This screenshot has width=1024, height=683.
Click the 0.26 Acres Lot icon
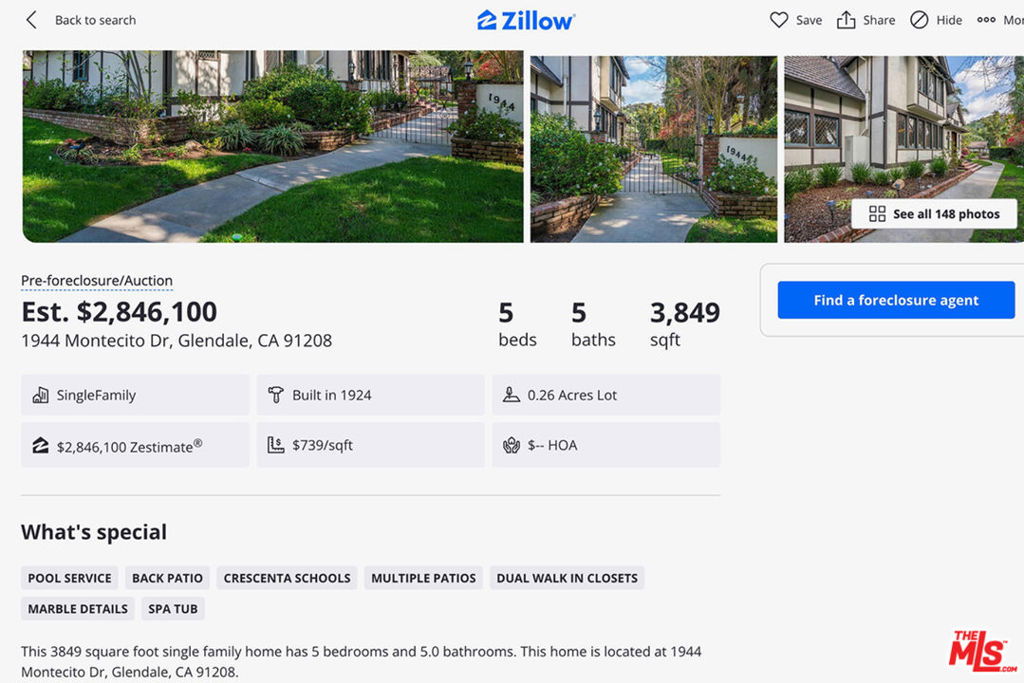[511, 394]
